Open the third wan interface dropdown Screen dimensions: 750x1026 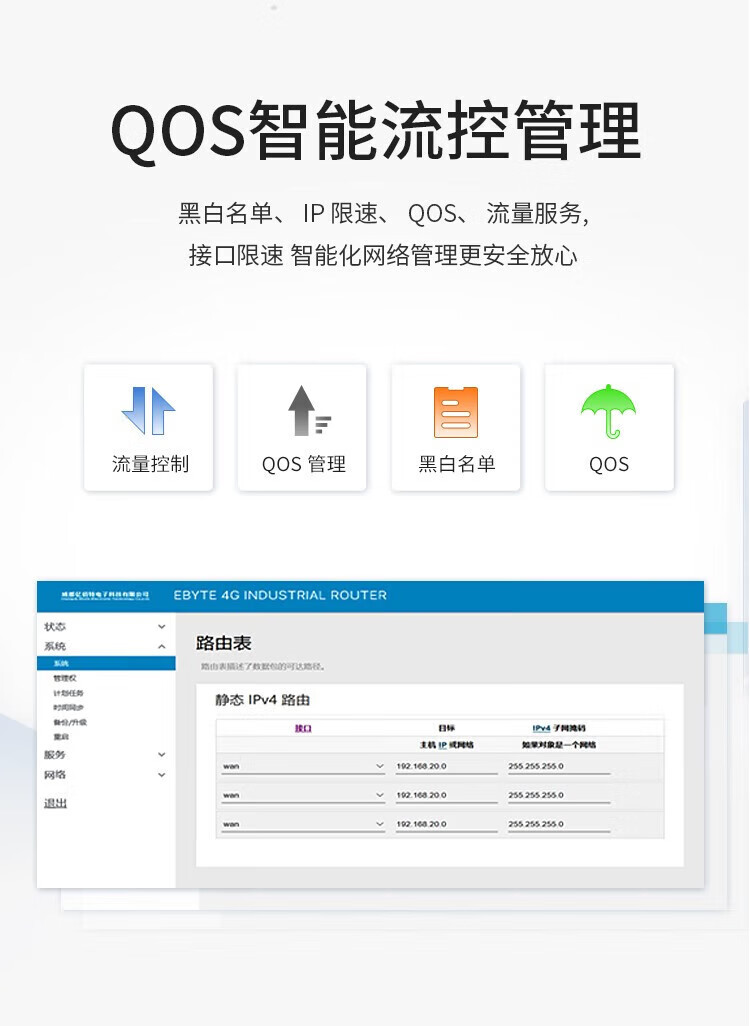(302, 825)
